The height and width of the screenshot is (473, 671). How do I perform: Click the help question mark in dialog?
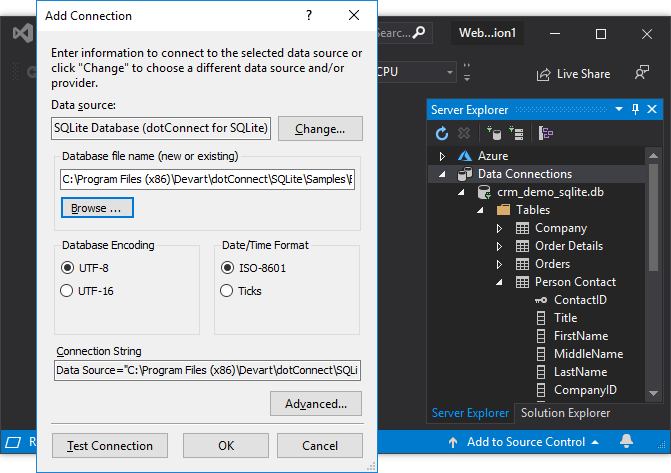[308, 15]
